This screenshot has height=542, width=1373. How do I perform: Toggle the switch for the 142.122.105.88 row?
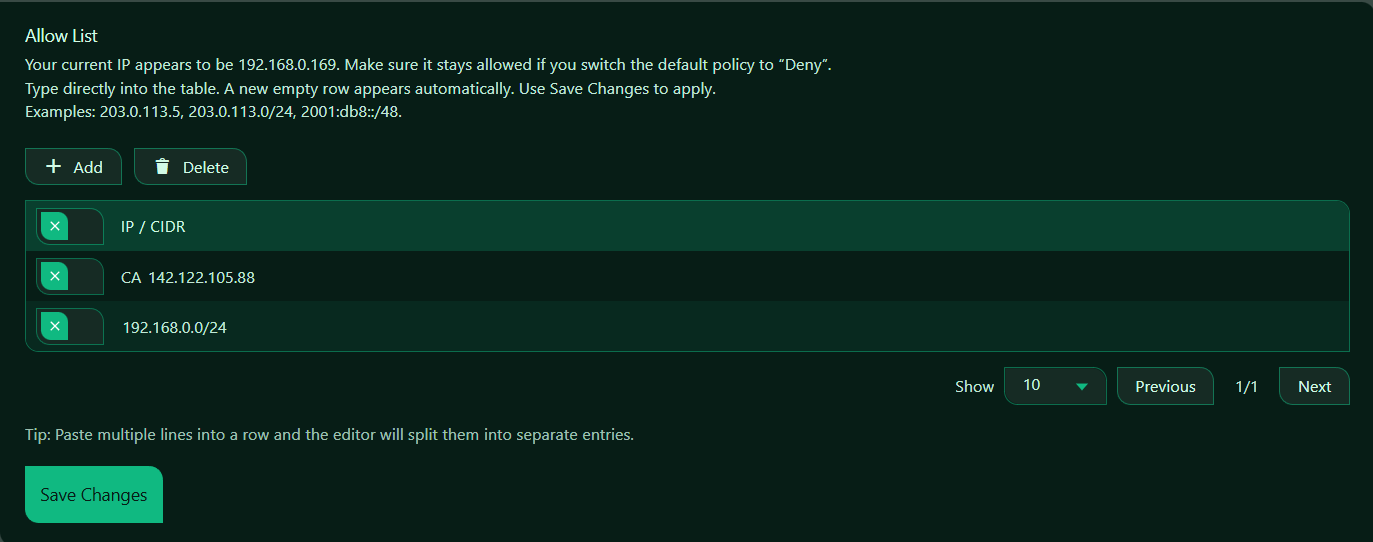(70, 276)
